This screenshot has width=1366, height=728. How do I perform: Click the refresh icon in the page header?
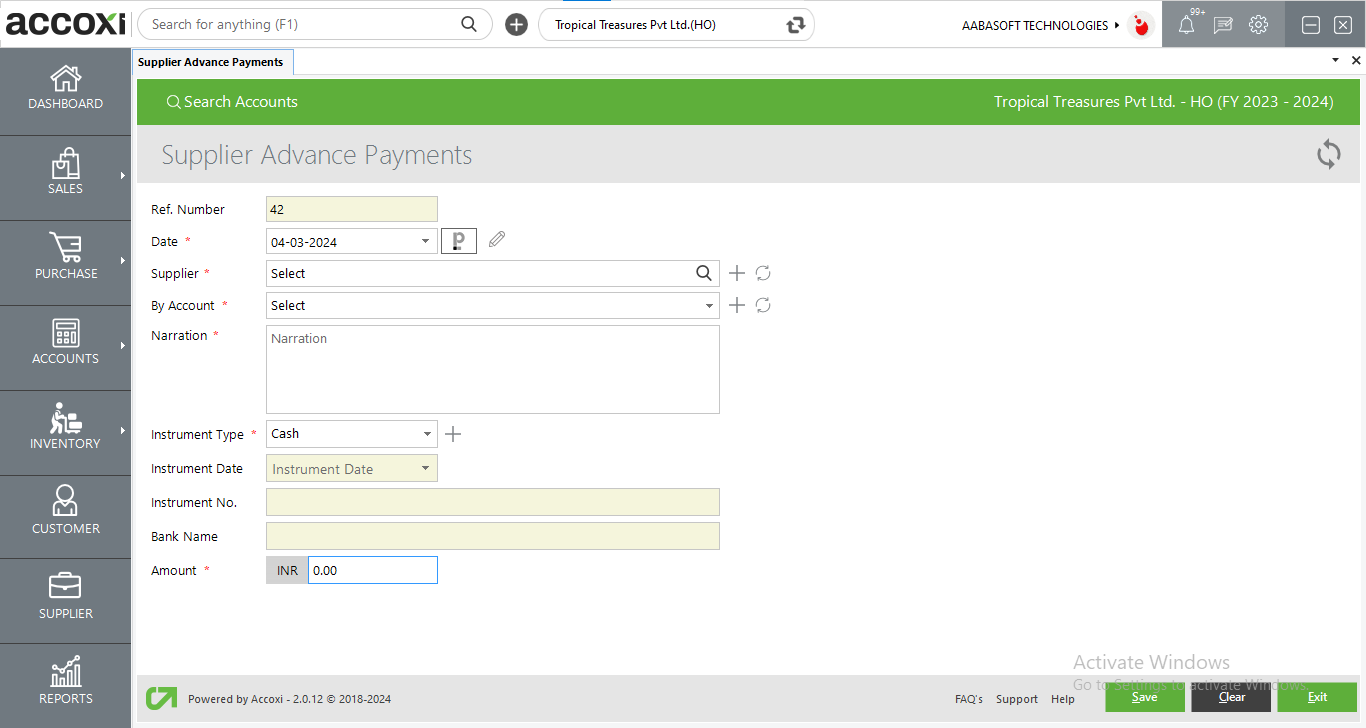point(1328,154)
